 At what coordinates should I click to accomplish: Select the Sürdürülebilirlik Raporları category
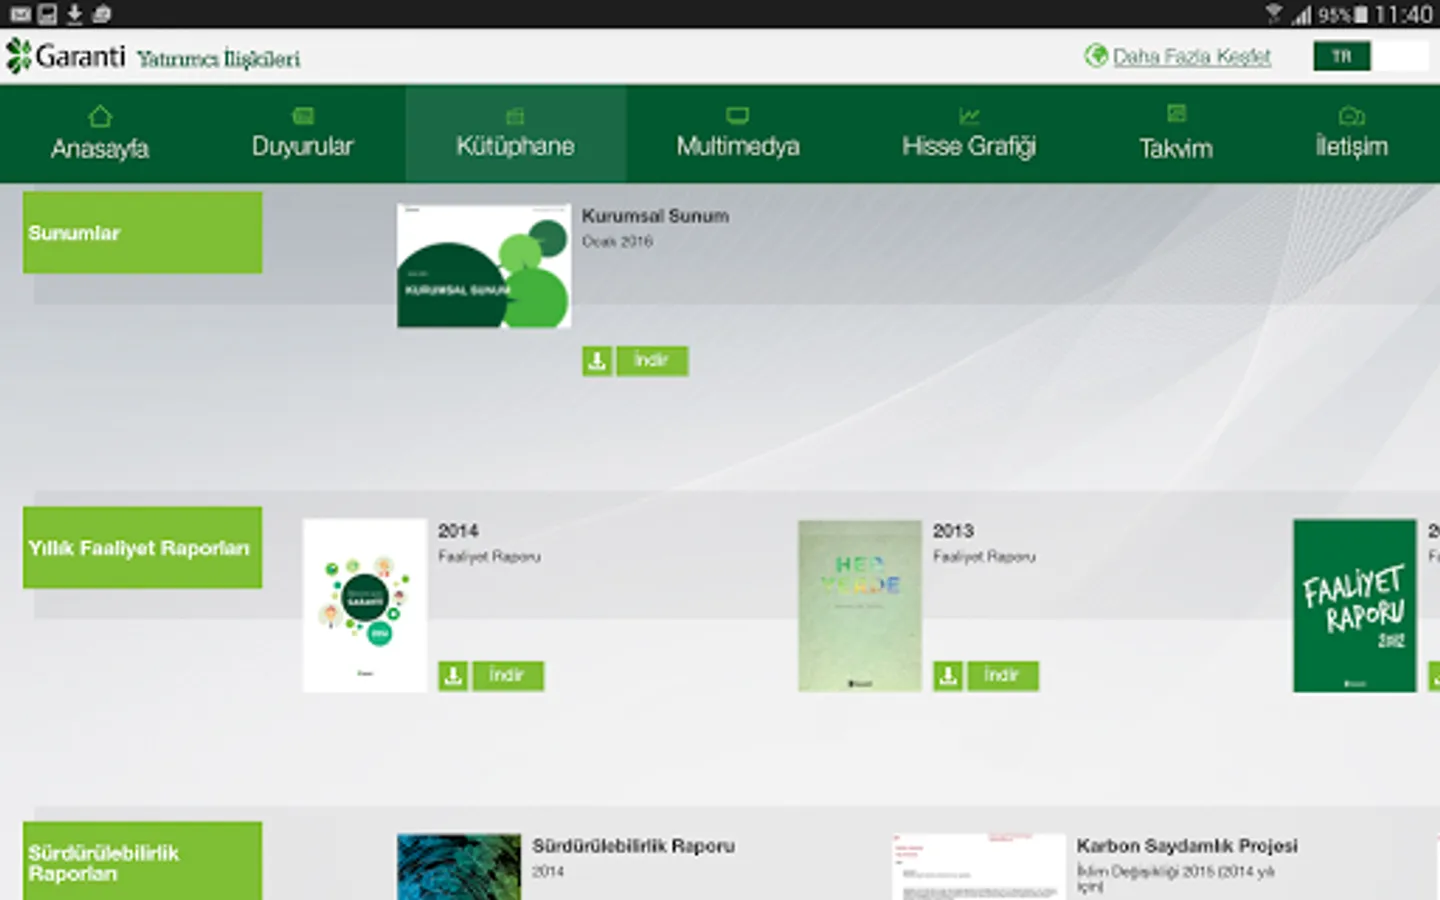(143, 862)
